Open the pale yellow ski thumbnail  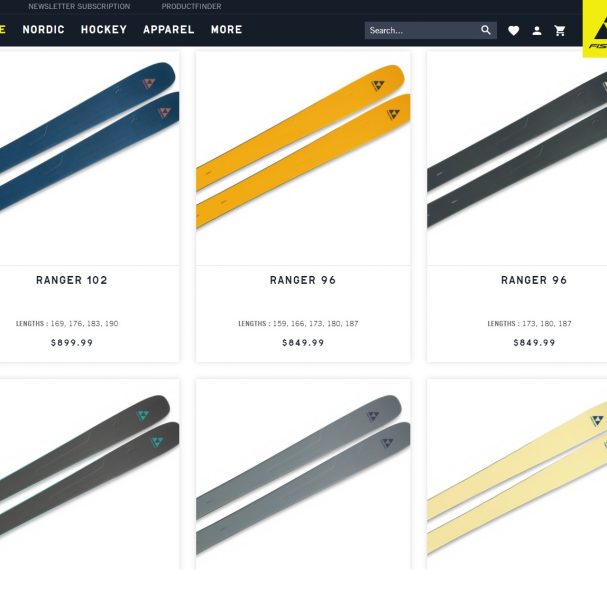coord(517,474)
